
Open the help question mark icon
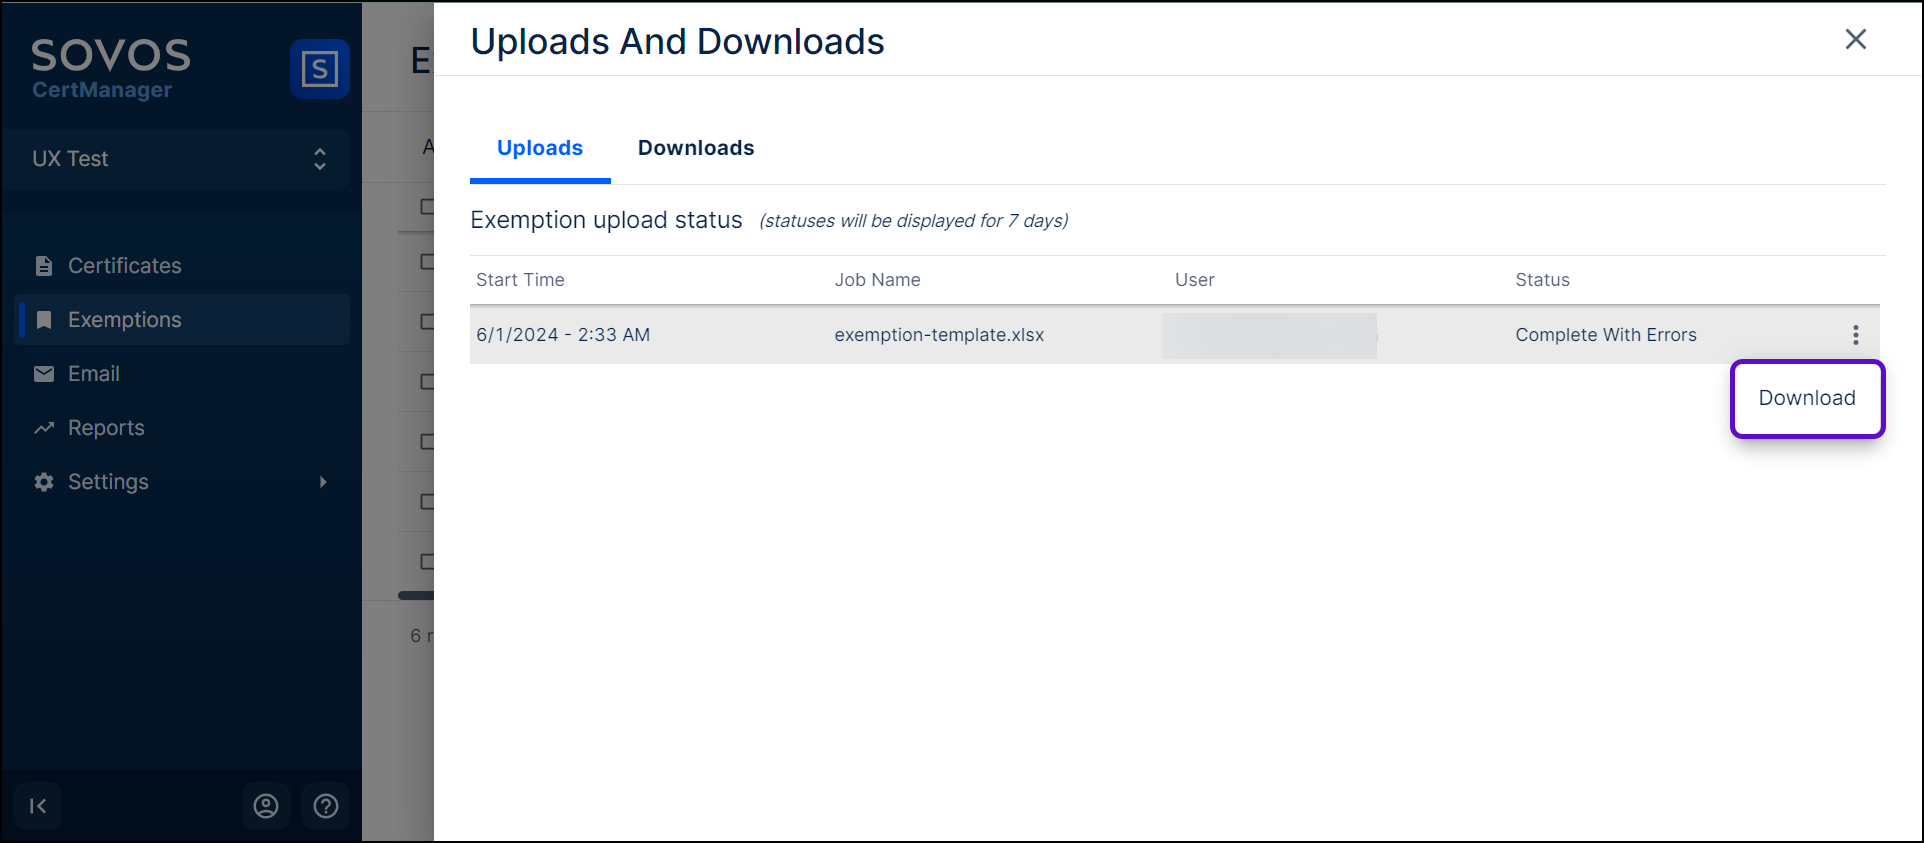point(326,806)
